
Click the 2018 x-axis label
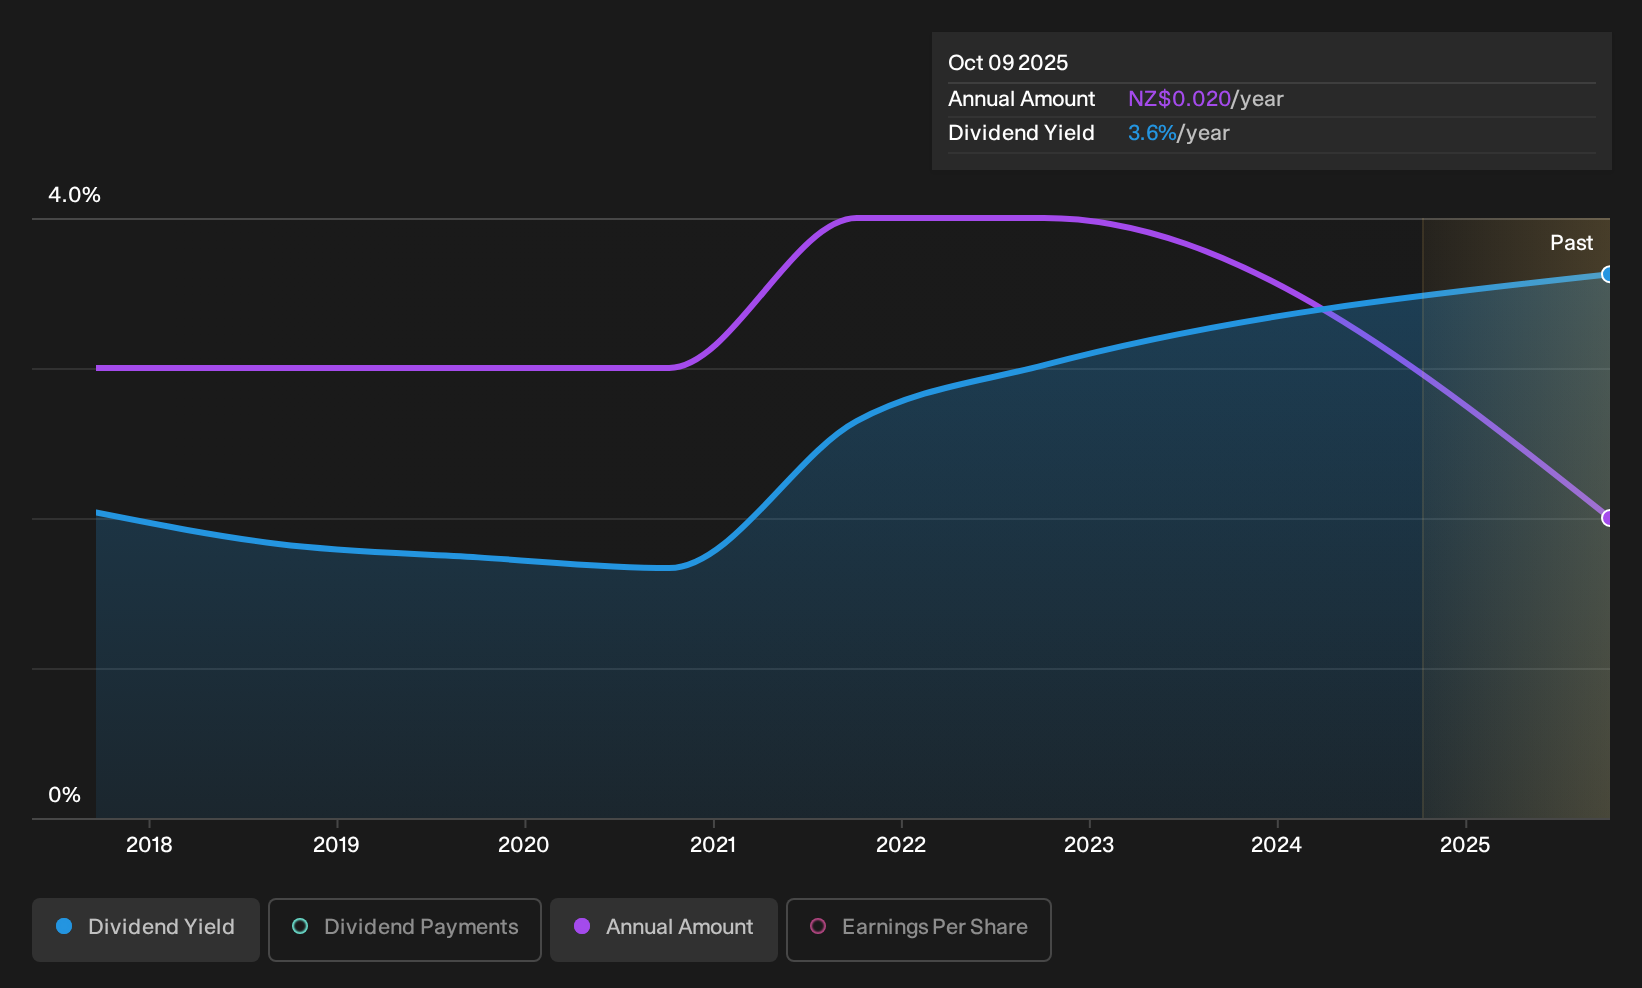(149, 845)
